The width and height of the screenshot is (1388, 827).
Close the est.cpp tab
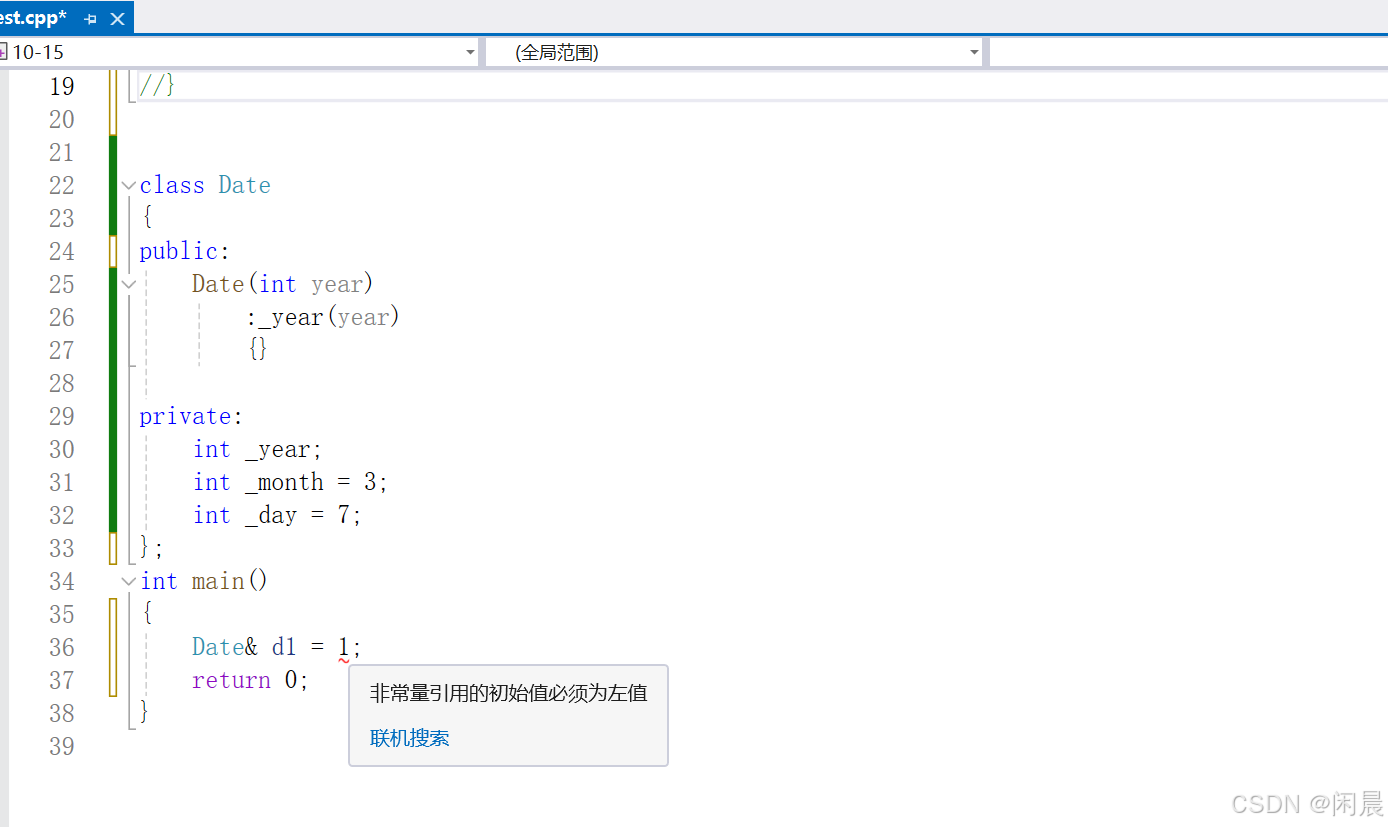[117, 17]
